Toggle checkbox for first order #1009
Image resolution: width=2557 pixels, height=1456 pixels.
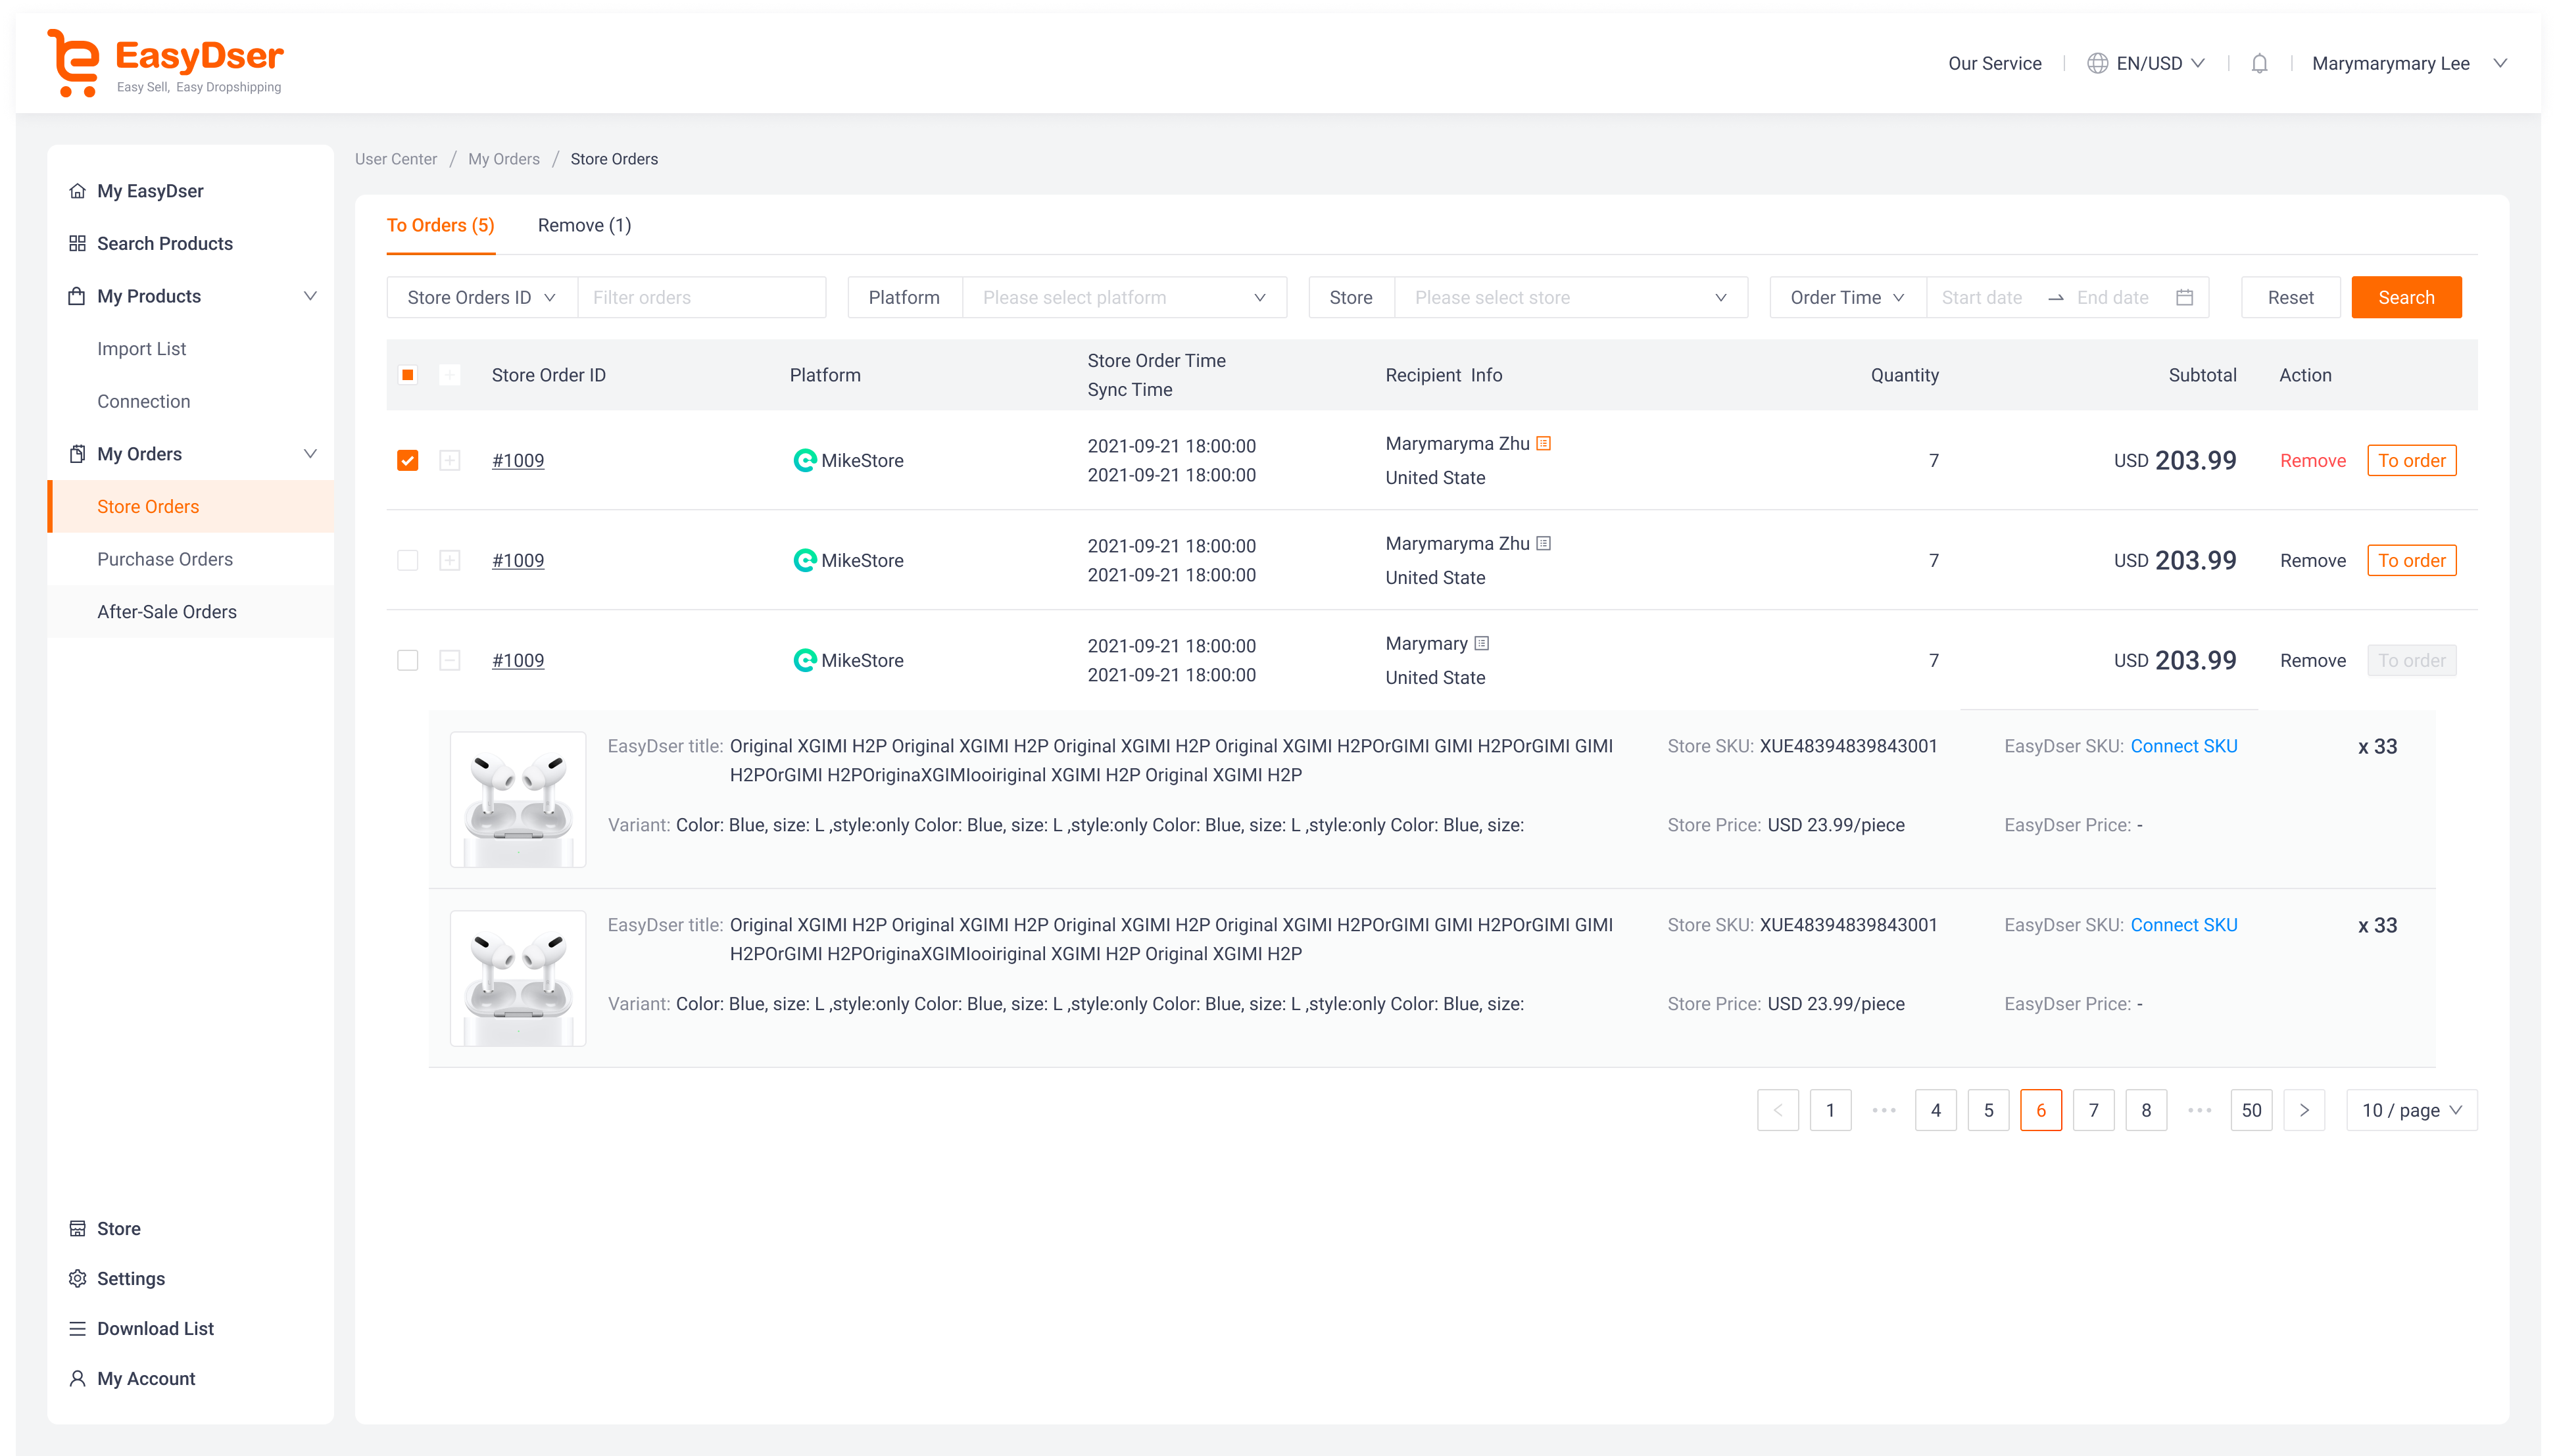coord(408,460)
